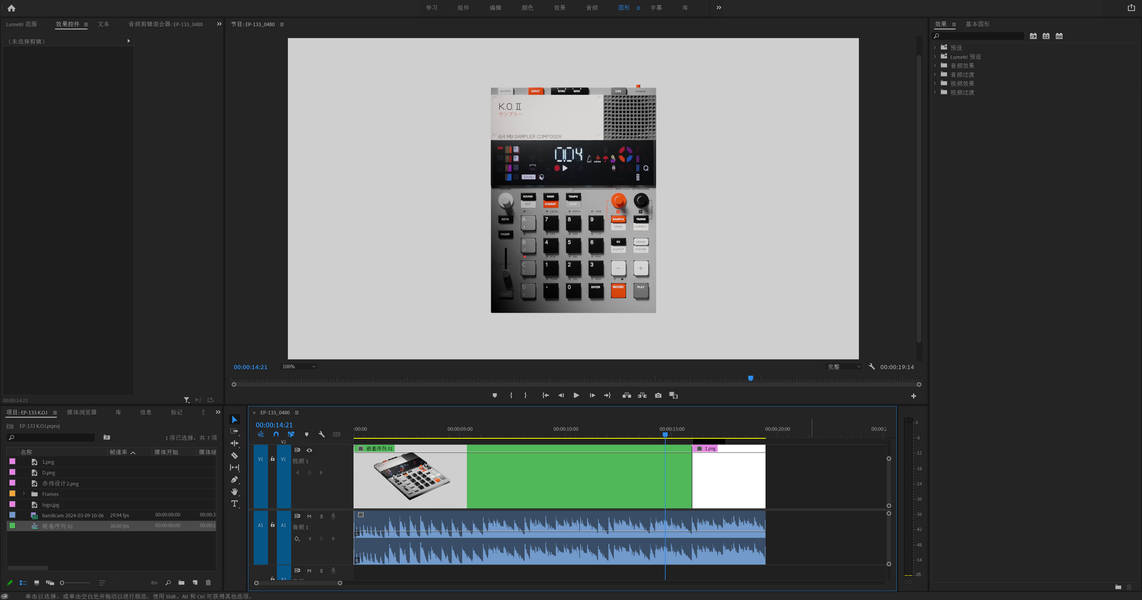The height and width of the screenshot is (600, 1142).
Task: Select the Hand tool
Action: [x=235, y=492]
